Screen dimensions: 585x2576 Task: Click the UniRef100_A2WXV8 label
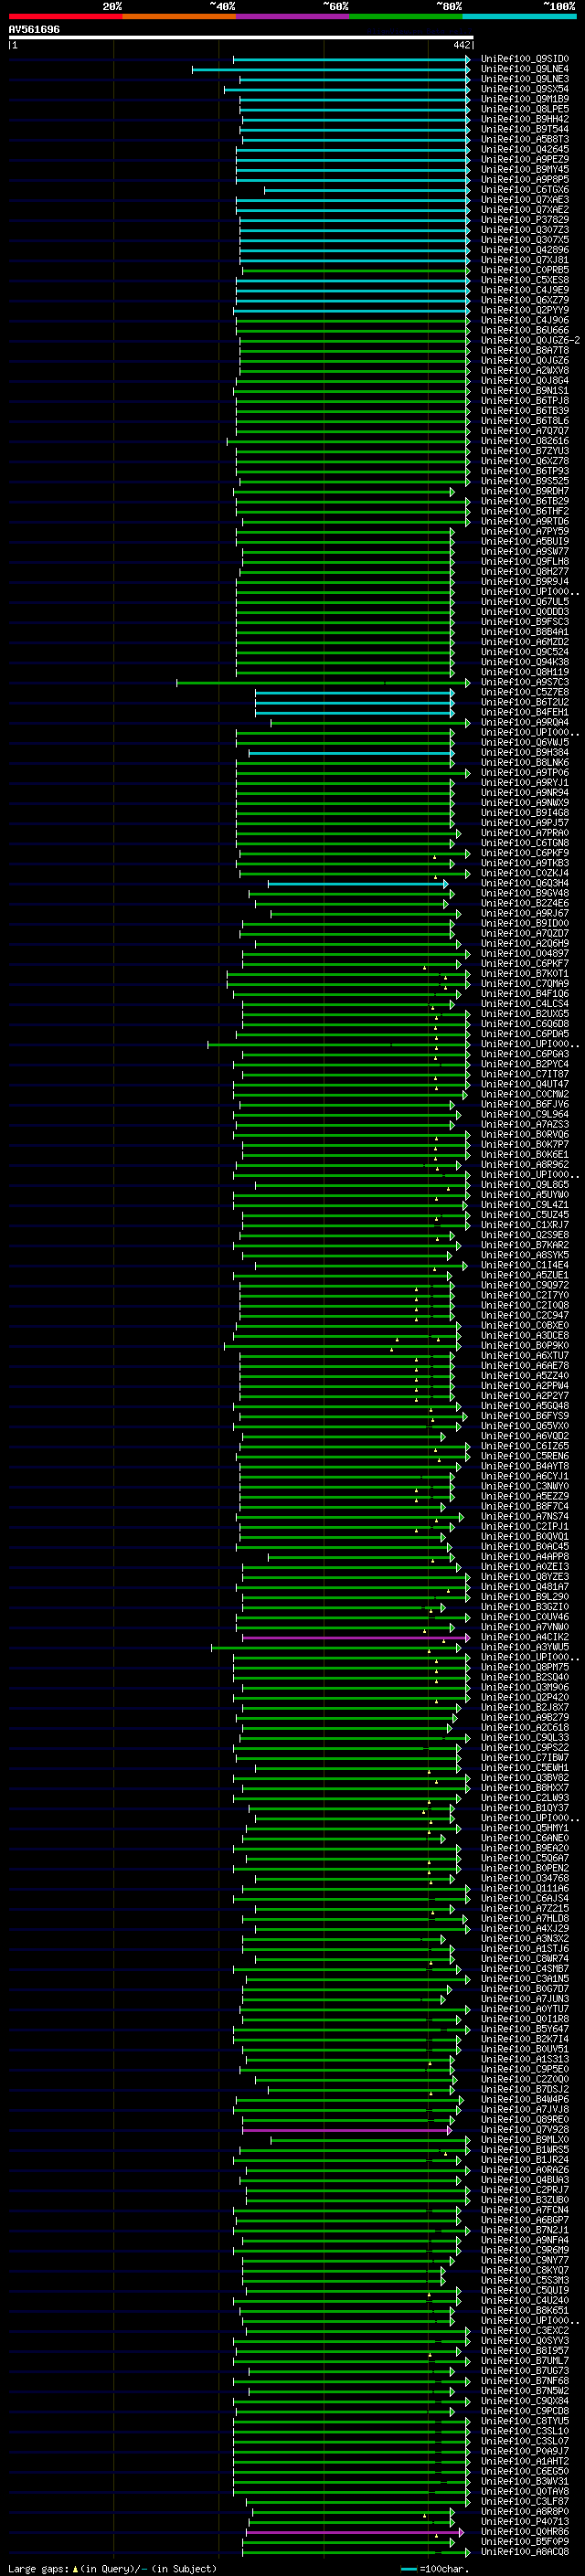525,370
